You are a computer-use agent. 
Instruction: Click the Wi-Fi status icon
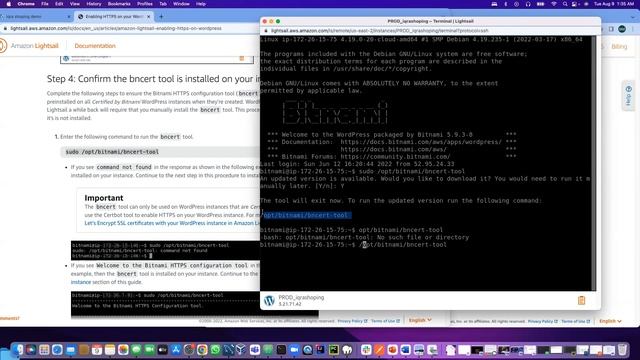click(554, 4)
